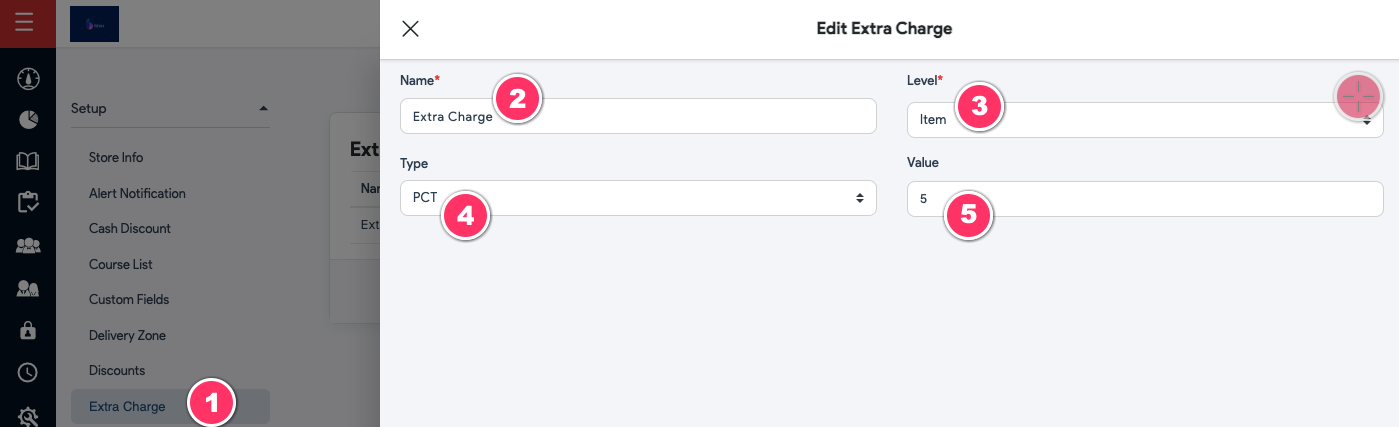Click the Value input field
Viewport: 1399px width, 427px height.
pyautogui.click(x=1145, y=199)
